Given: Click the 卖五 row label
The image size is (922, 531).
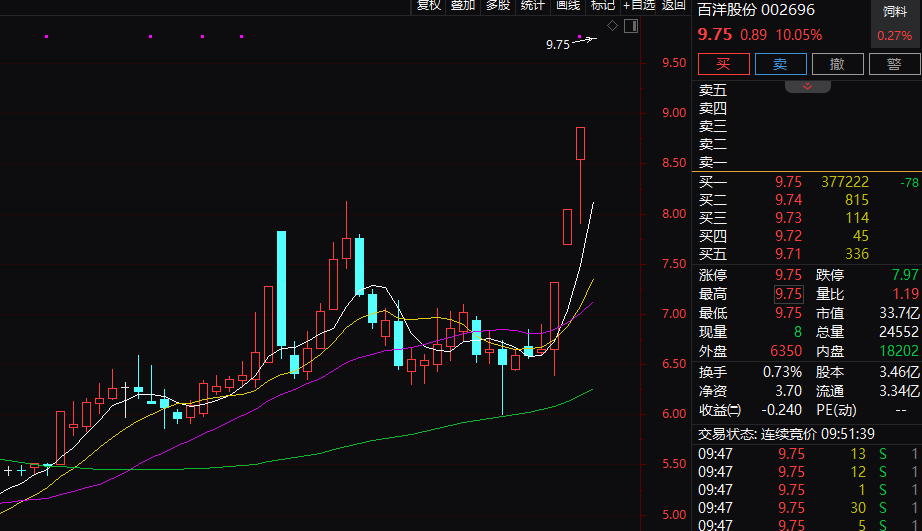Looking at the screenshot, I should pyautogui.click(x=713, y=91).
